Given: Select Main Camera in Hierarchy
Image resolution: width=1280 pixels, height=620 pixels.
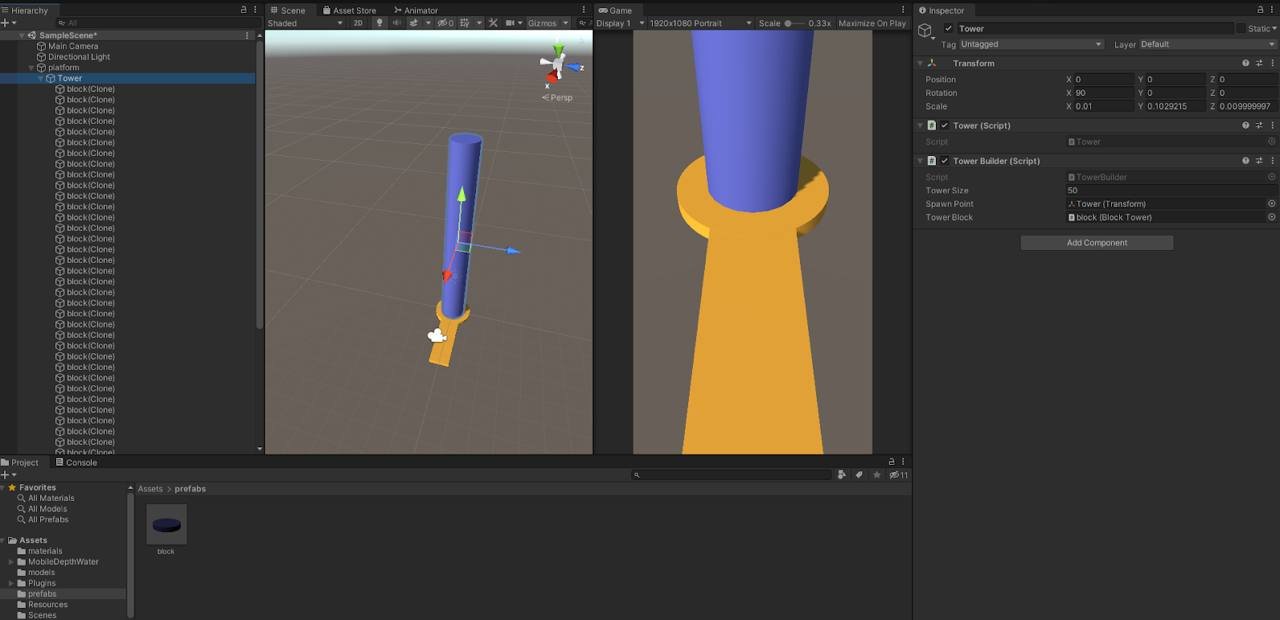Looking at the screenshot, I should pos(73,46).
